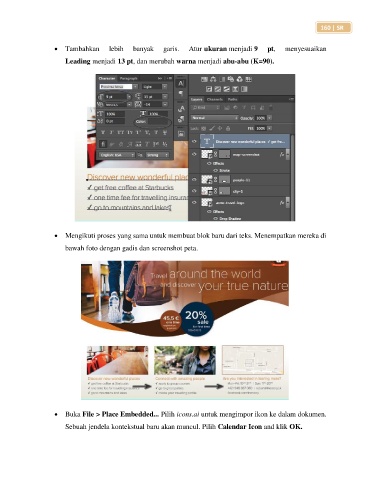
Task: Open the leading size dropdown
Action: click(x=165, y=97)
